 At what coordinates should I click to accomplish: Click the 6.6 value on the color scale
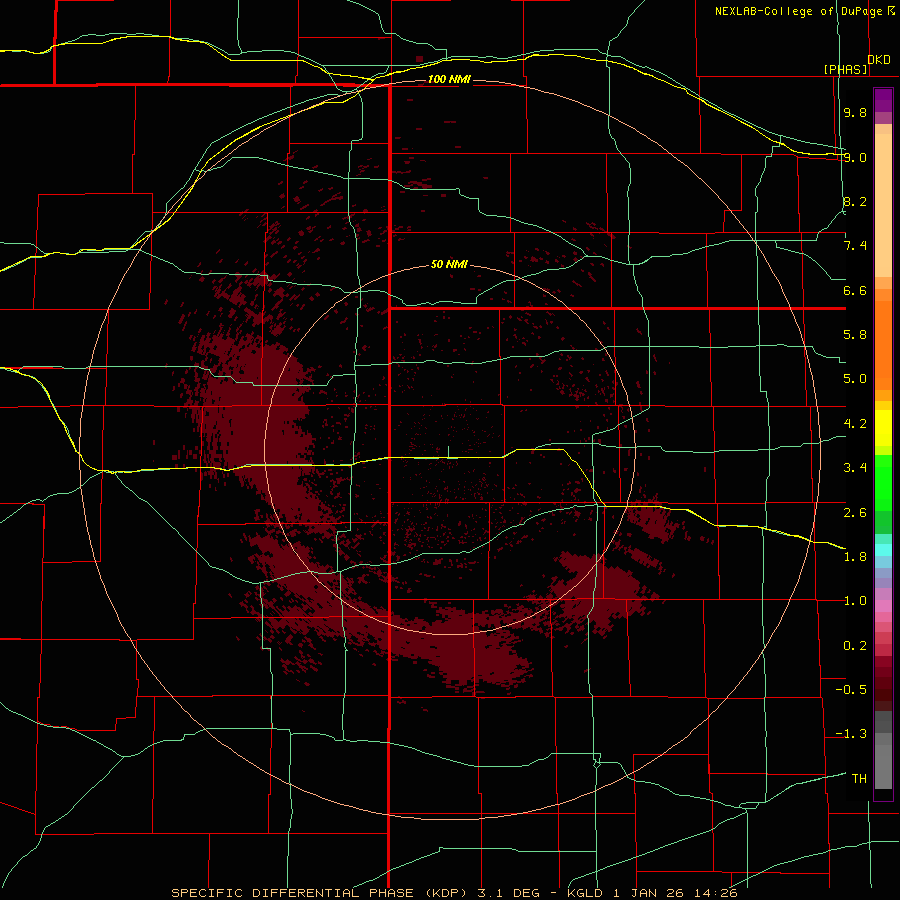(855, 290)
